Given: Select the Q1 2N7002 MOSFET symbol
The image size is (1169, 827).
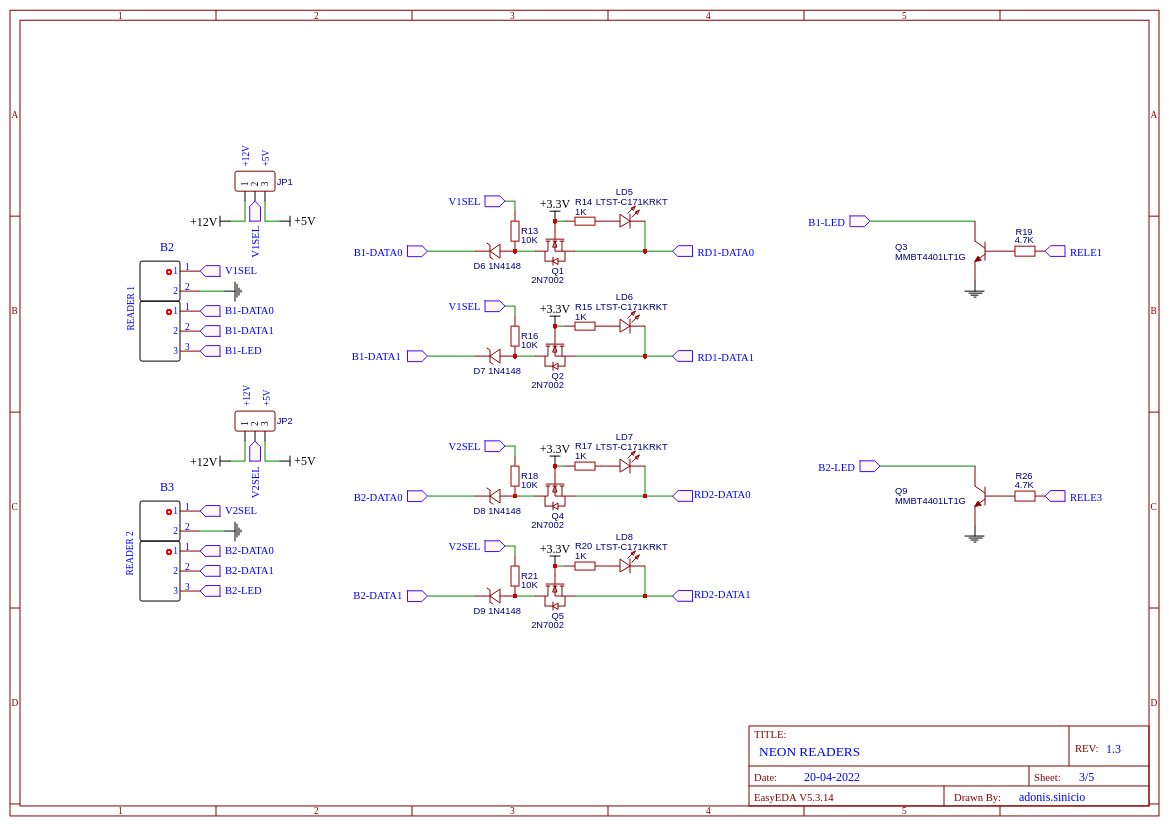Looking at the screenshot, I should [x=555, y=251].
